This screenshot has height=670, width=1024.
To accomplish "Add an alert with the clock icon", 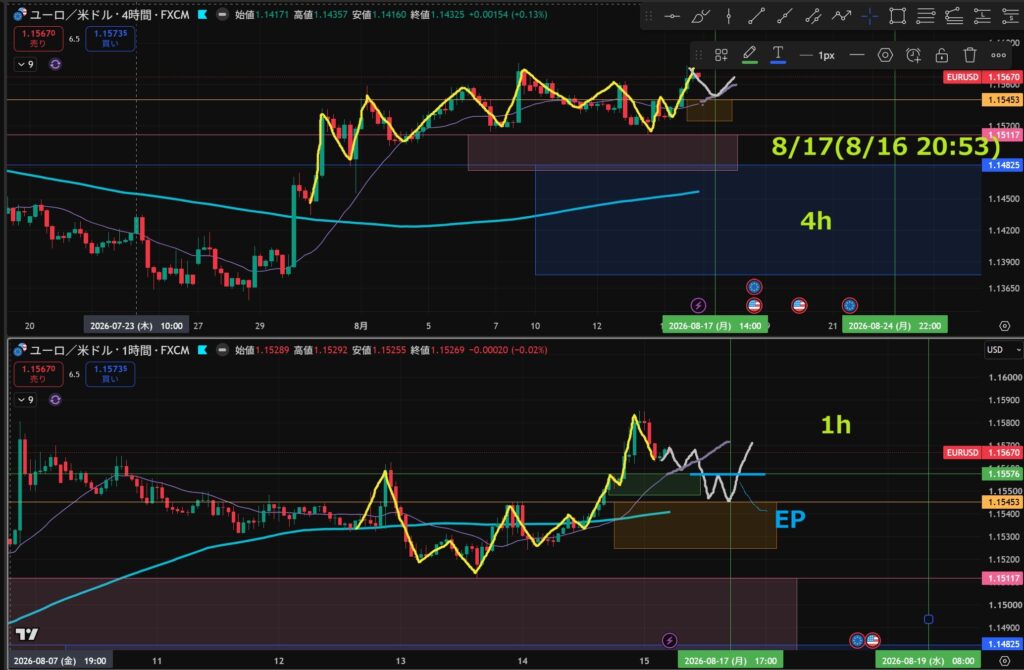I will [913, 56].
